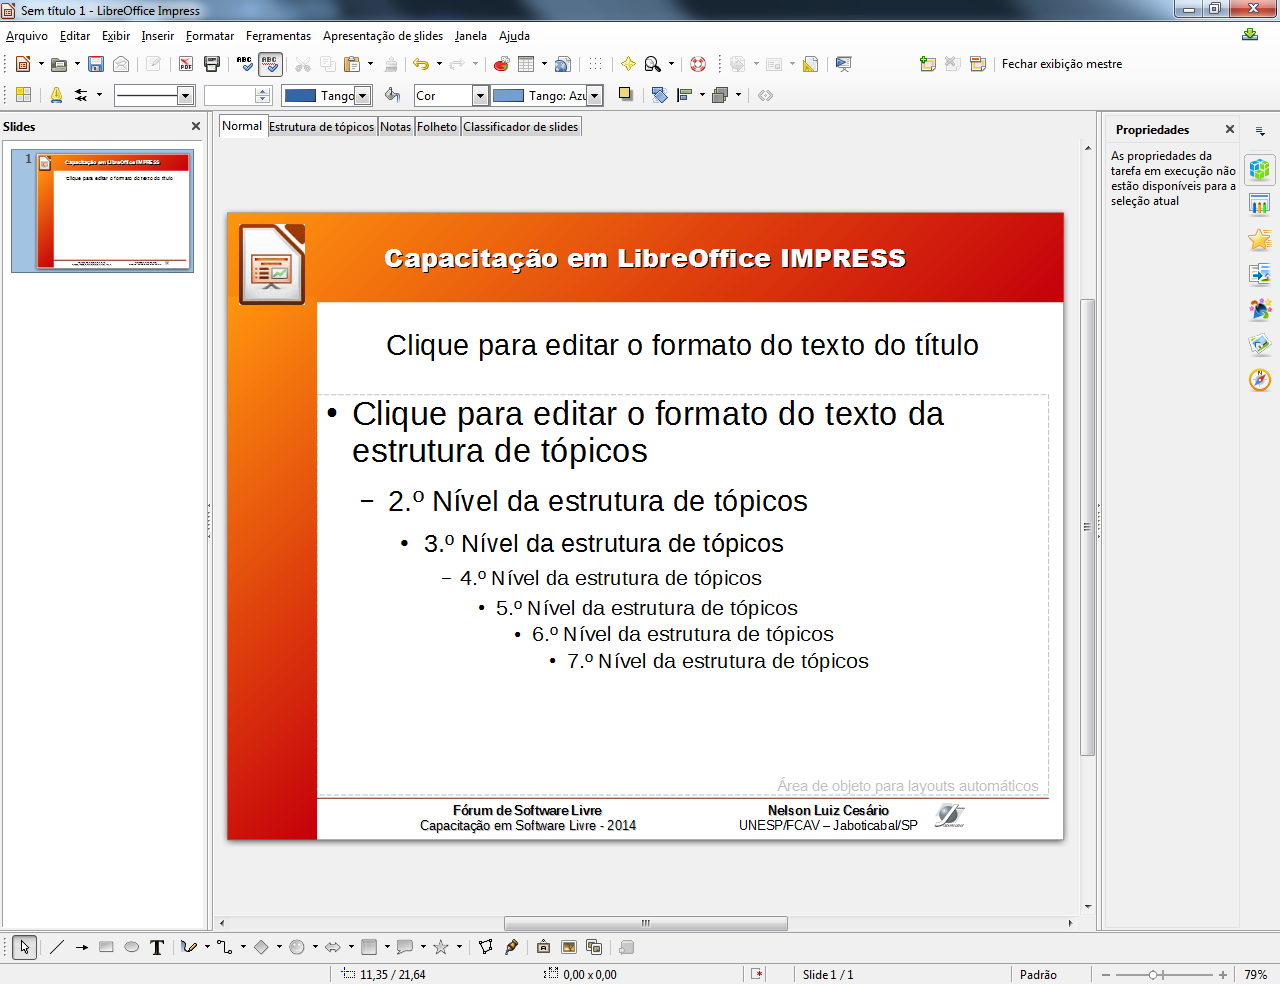Viewport: 1280px width, 984px height.
Task: Toggle grid display icon
Action: 596,64
